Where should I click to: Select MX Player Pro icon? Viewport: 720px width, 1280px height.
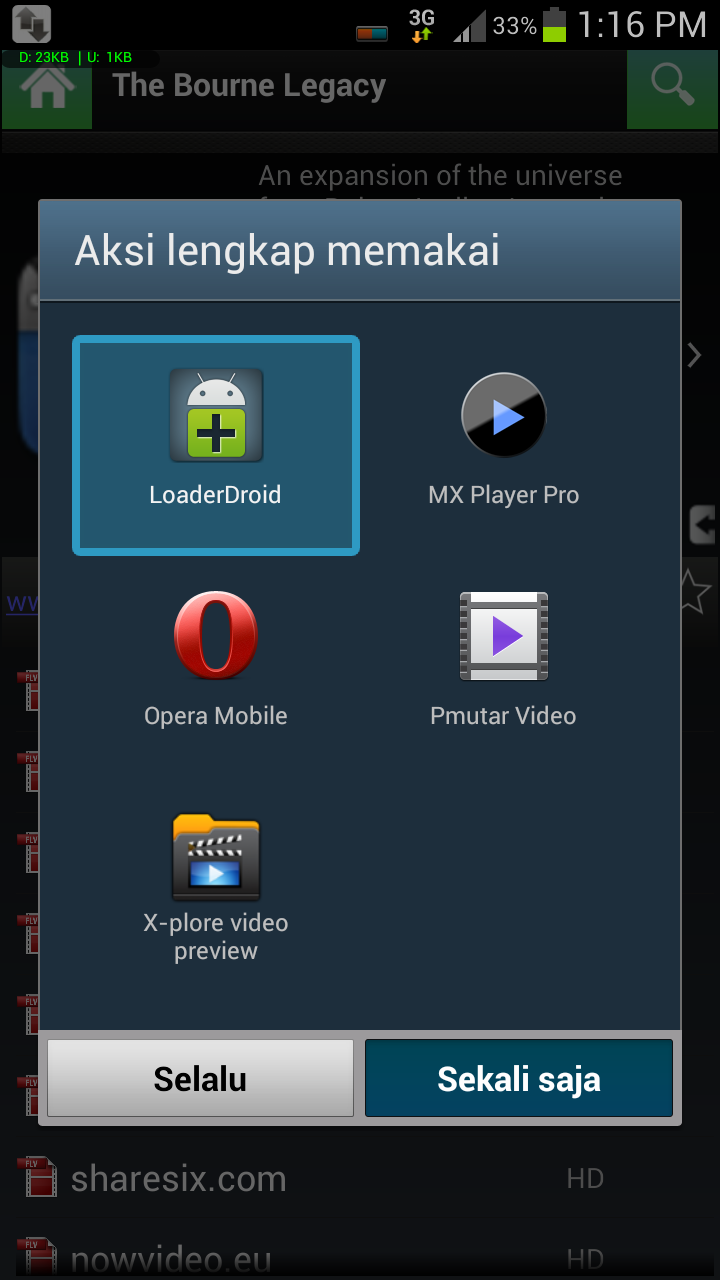(x=503, y=415)
